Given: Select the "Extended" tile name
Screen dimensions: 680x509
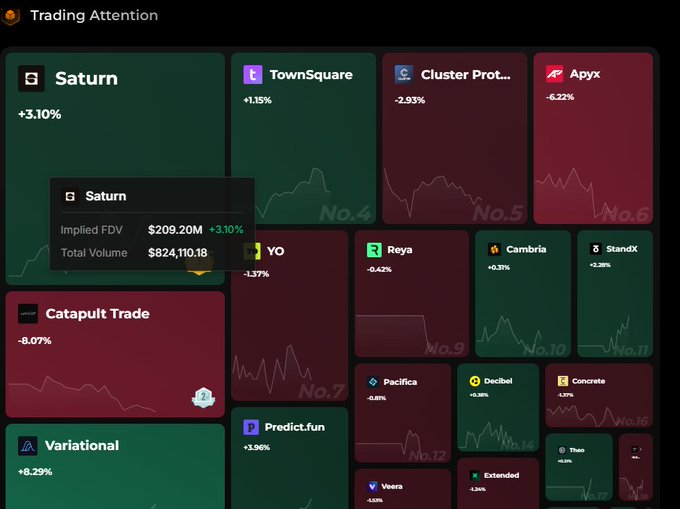Looking at the screenshot, I should [501, 476].
